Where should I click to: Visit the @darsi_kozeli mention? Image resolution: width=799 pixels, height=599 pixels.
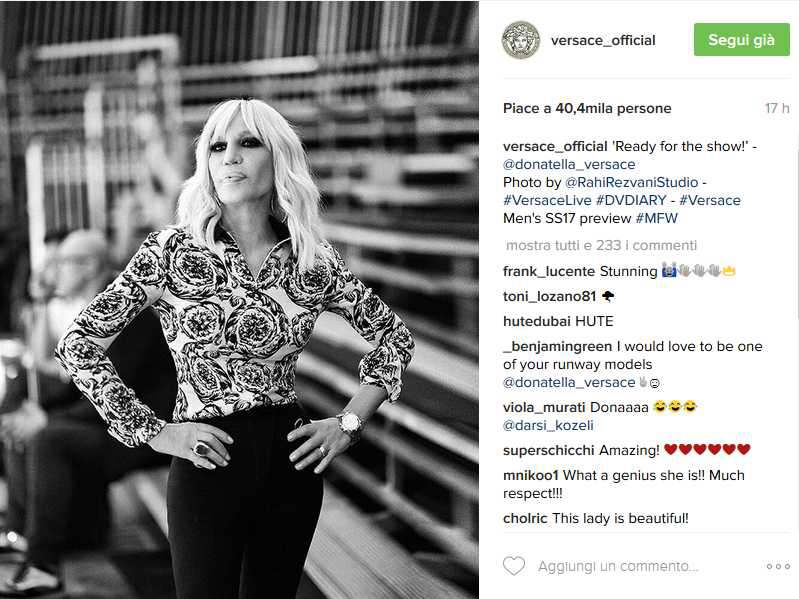coord(548,425)
